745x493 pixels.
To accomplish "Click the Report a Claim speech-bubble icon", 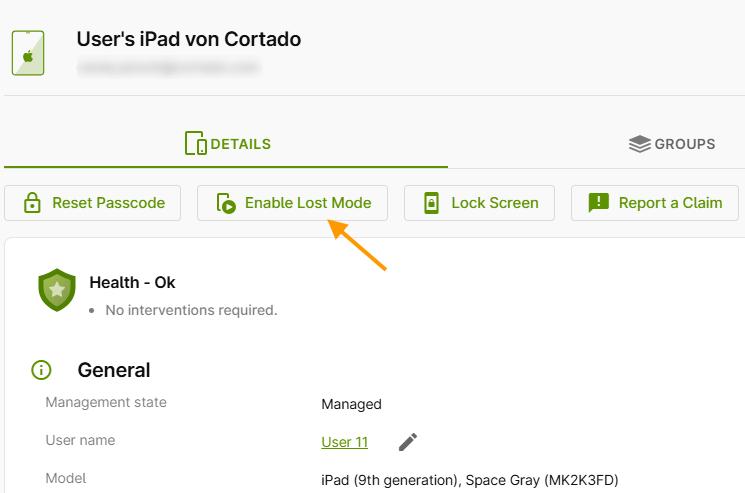I will (x=598, y=203).
